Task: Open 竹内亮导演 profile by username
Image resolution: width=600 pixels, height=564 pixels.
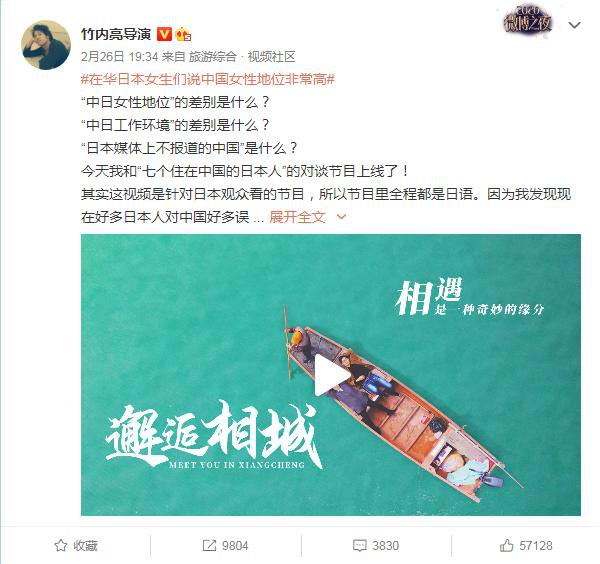Action: click(x=116, y=34)
